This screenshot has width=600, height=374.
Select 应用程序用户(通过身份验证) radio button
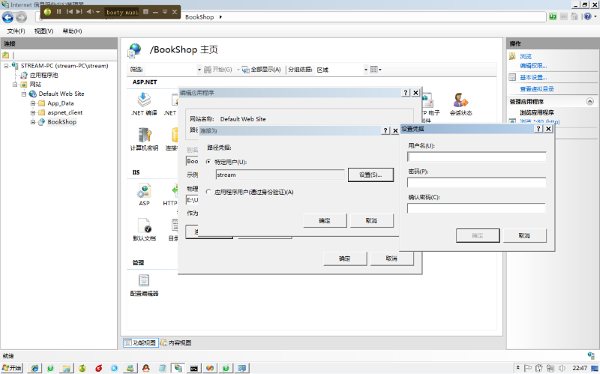[x=209, y=192]
